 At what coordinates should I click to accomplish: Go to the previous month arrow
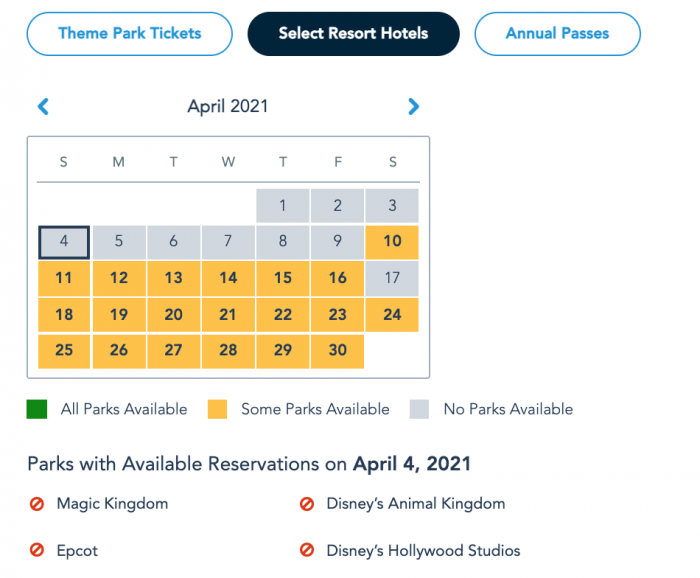(x=43, y=107)
